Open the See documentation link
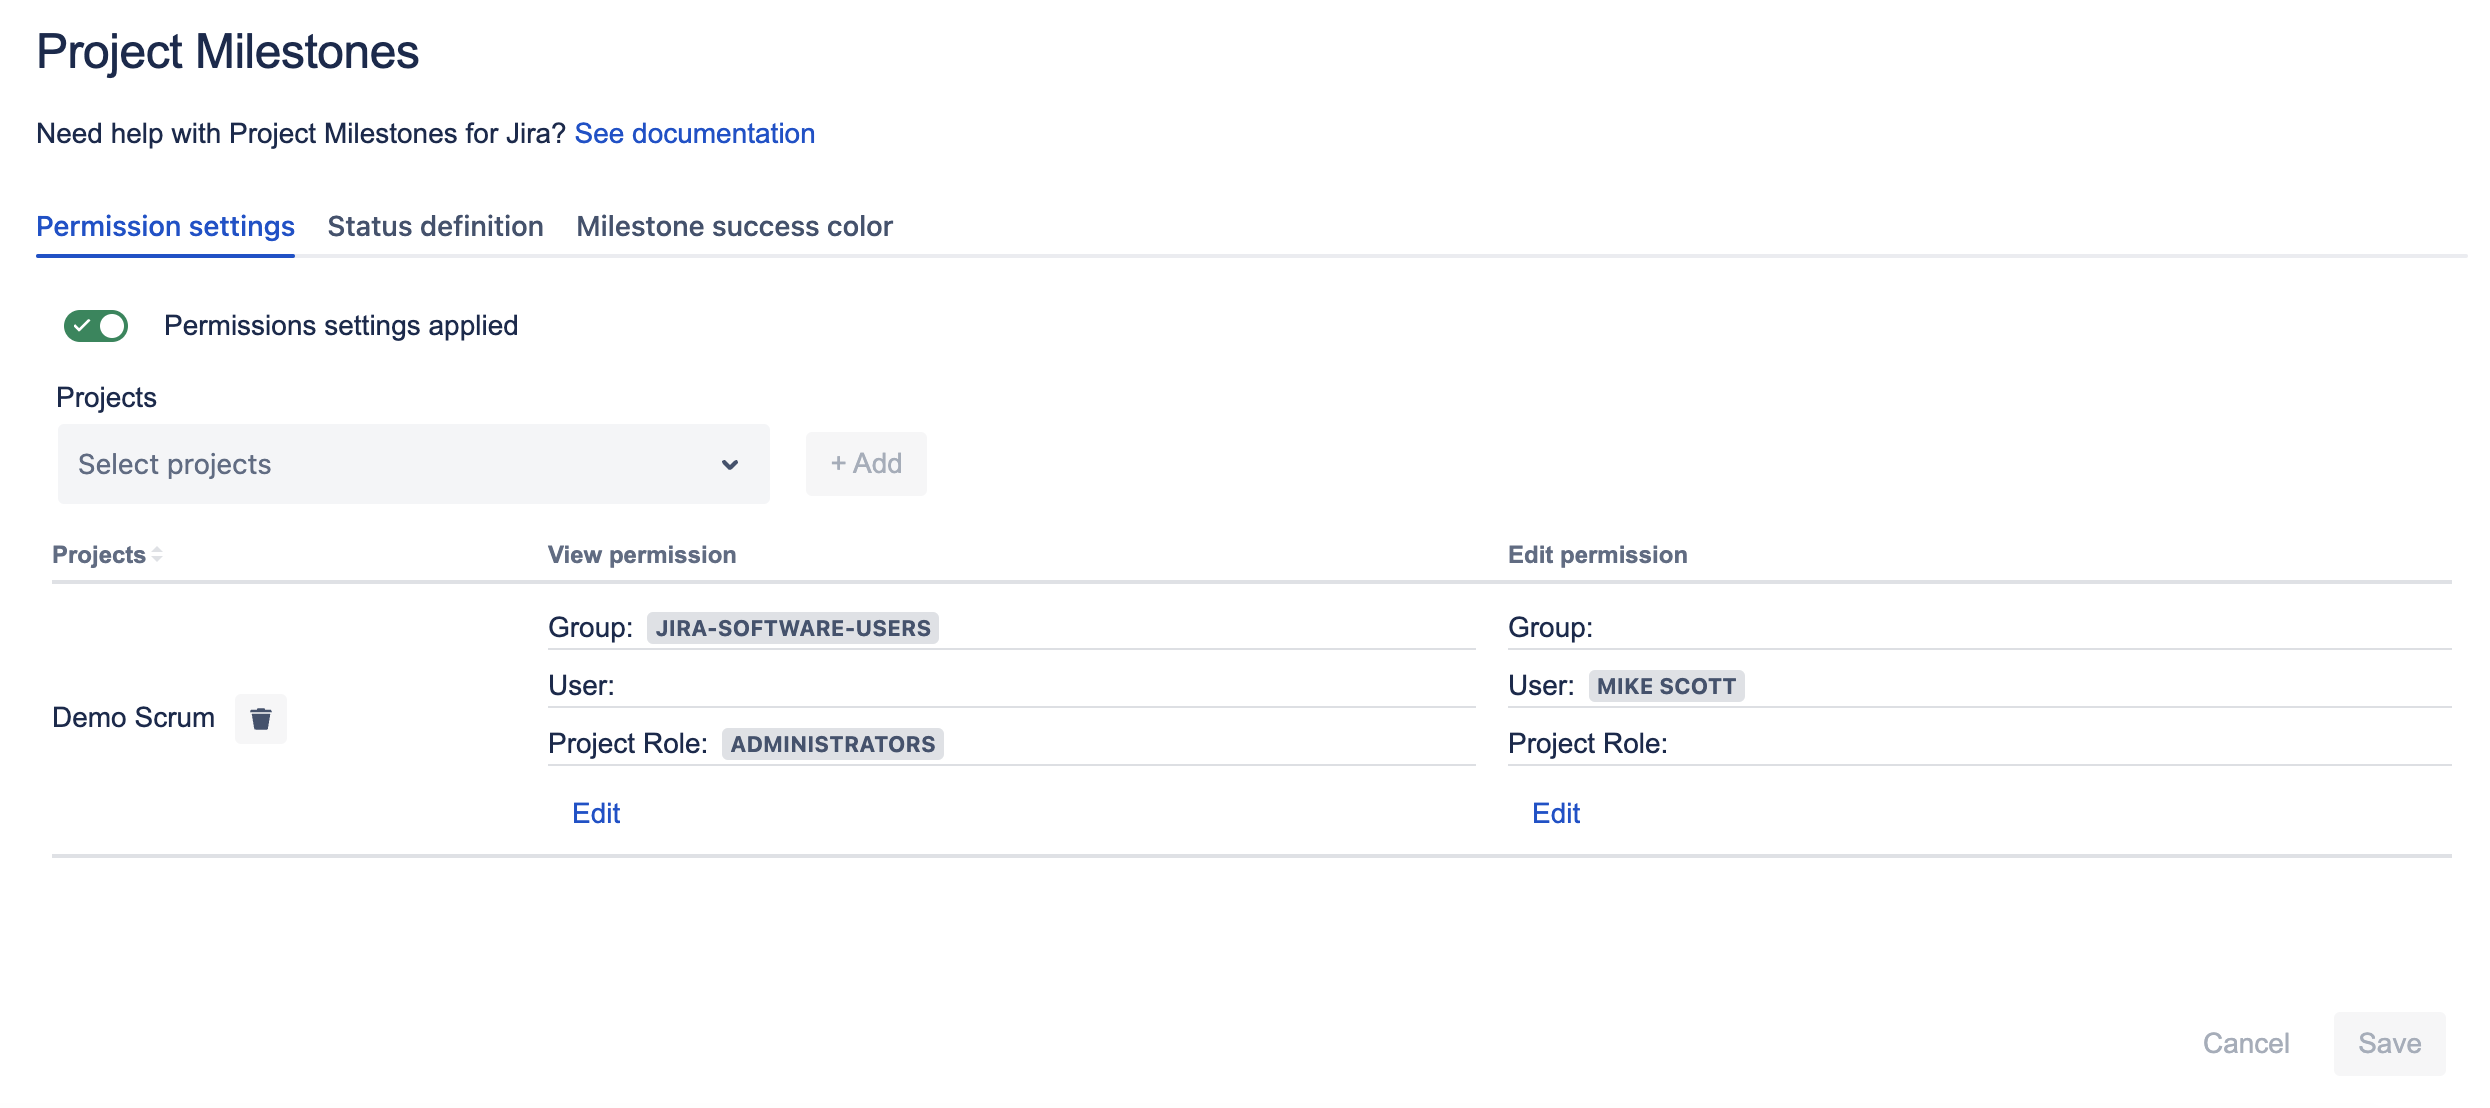Screen dimensions: 2490x1108 tap(695, 133)
